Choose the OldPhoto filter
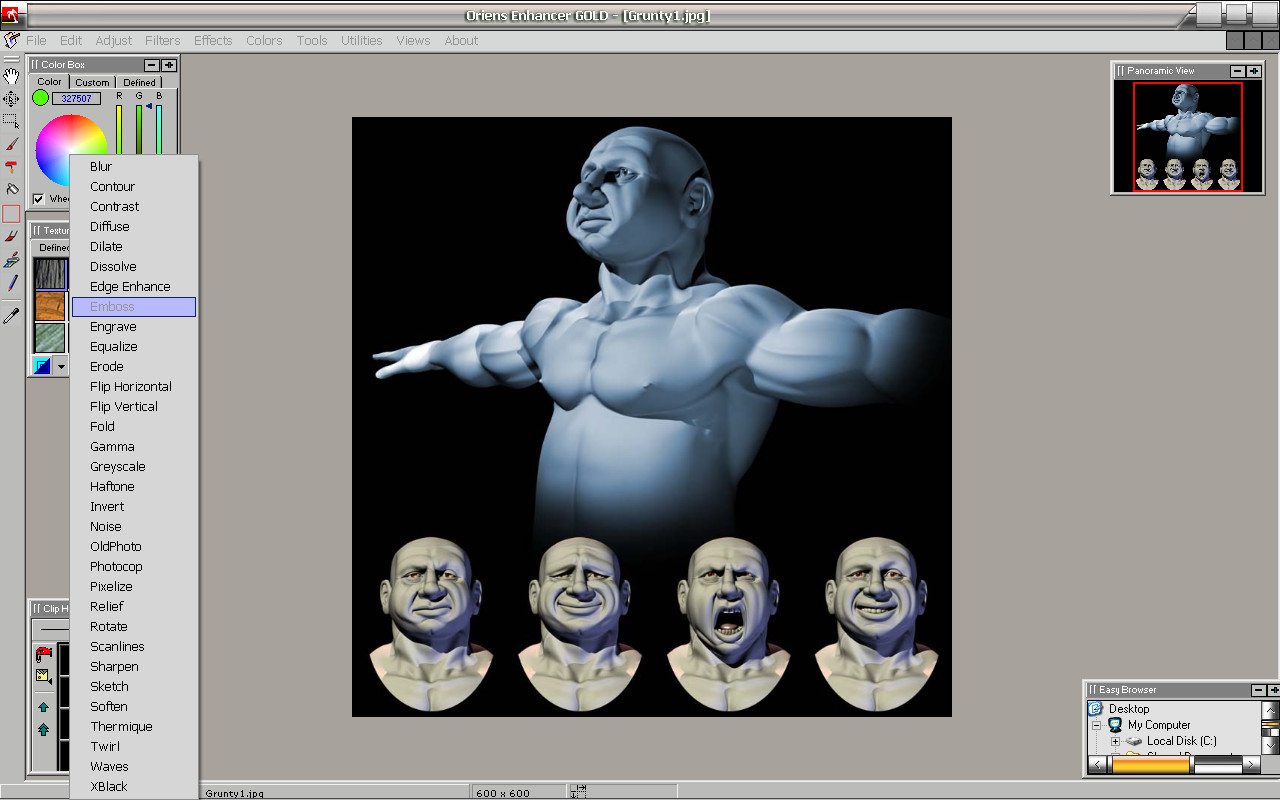 click(x=134, y=547)
